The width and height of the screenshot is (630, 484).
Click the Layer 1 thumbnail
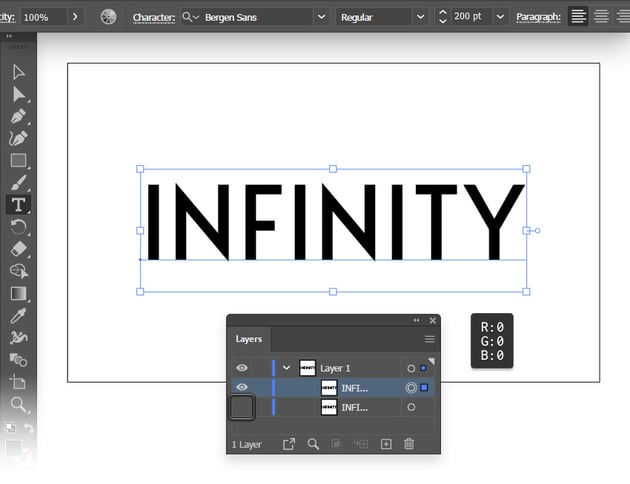(307, 368)
